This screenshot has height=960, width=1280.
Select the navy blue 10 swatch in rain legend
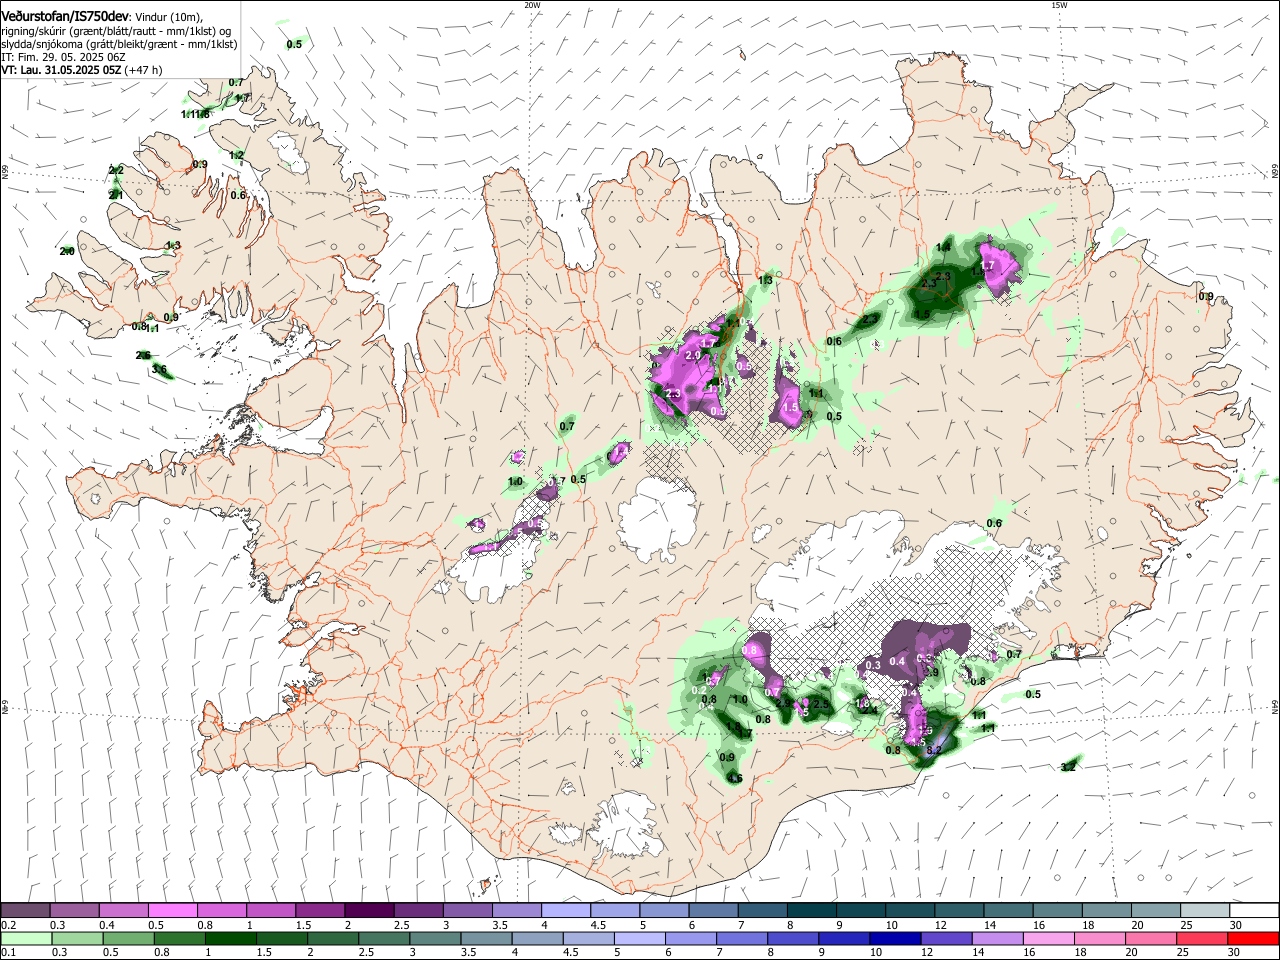(895, 939)
